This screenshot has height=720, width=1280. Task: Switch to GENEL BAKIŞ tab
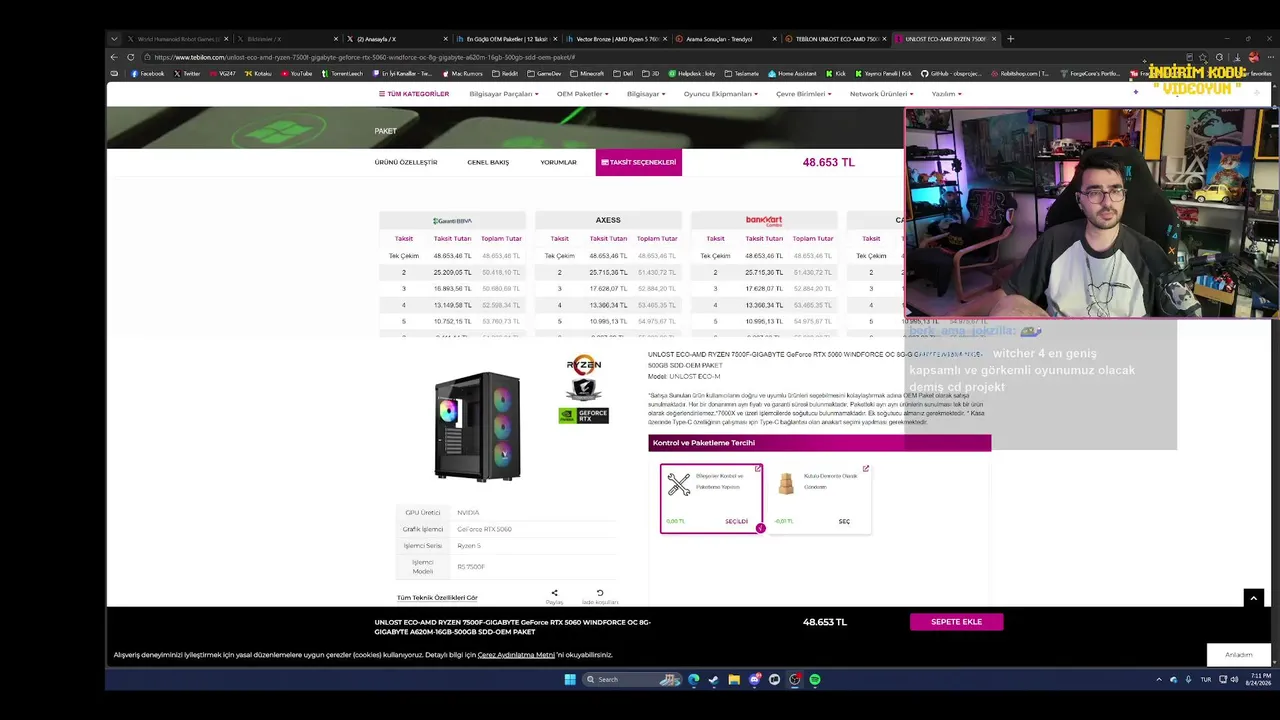coord(488,162)
